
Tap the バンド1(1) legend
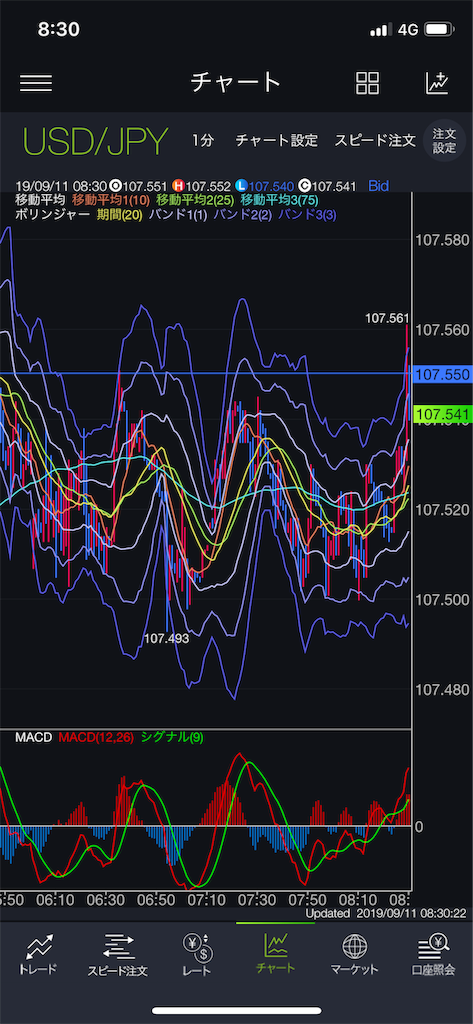tap(176, 214)
